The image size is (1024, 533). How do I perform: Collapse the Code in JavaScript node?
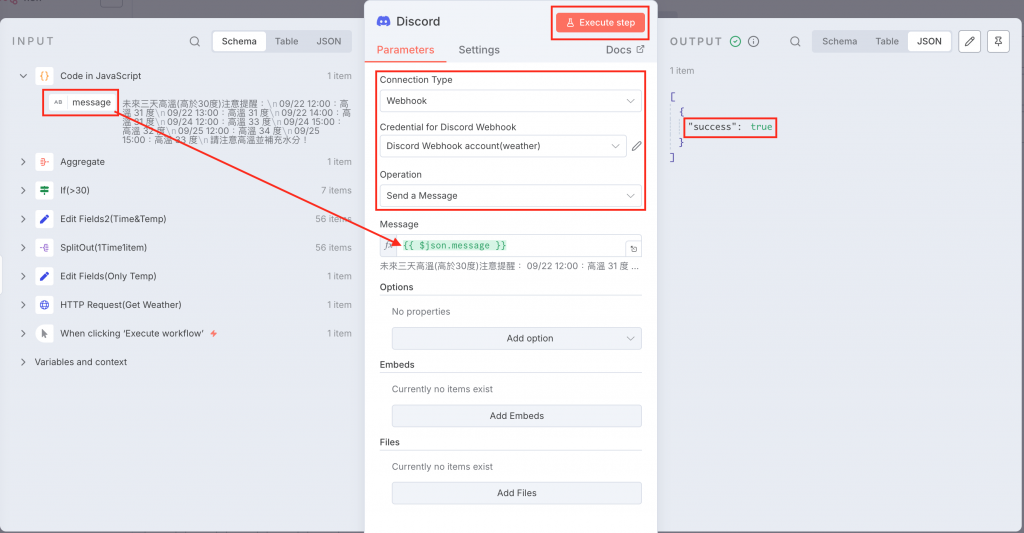(23, 76)
